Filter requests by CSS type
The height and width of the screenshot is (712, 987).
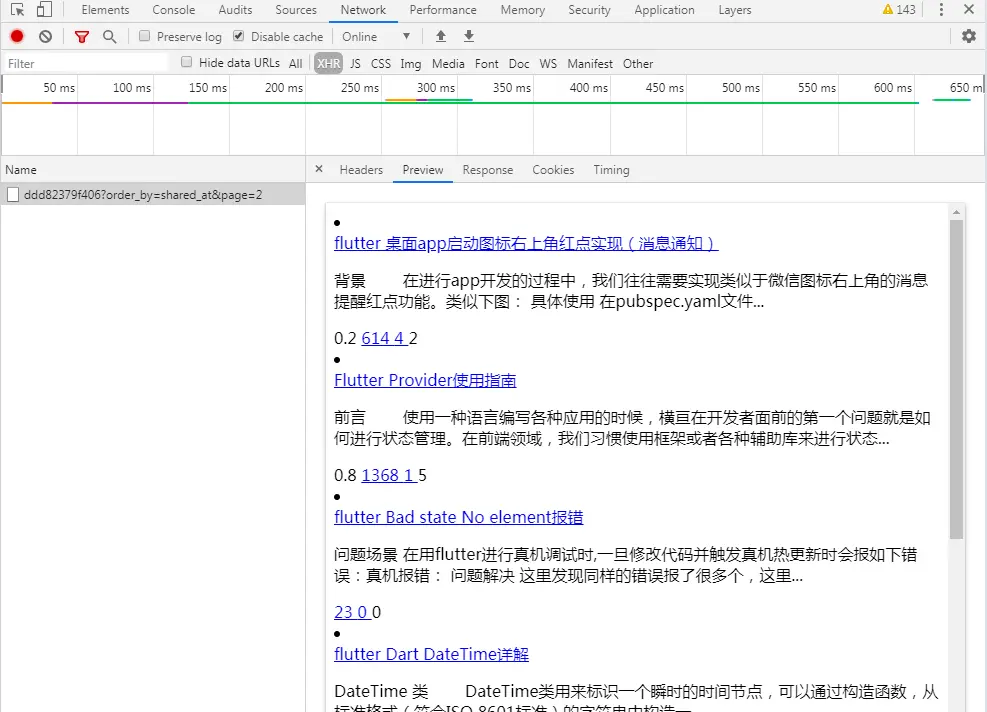(x=381, y=64)
